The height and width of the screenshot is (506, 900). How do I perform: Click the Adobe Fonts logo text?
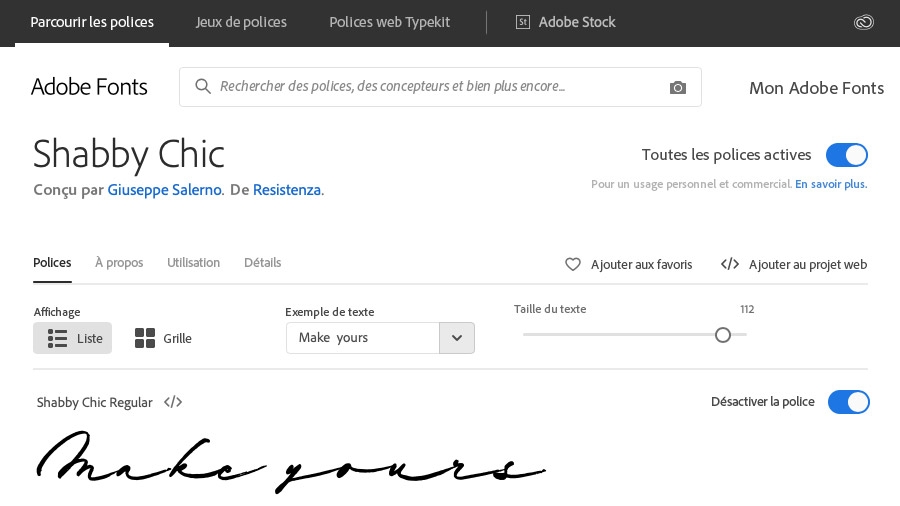click(x=89, y=87)
